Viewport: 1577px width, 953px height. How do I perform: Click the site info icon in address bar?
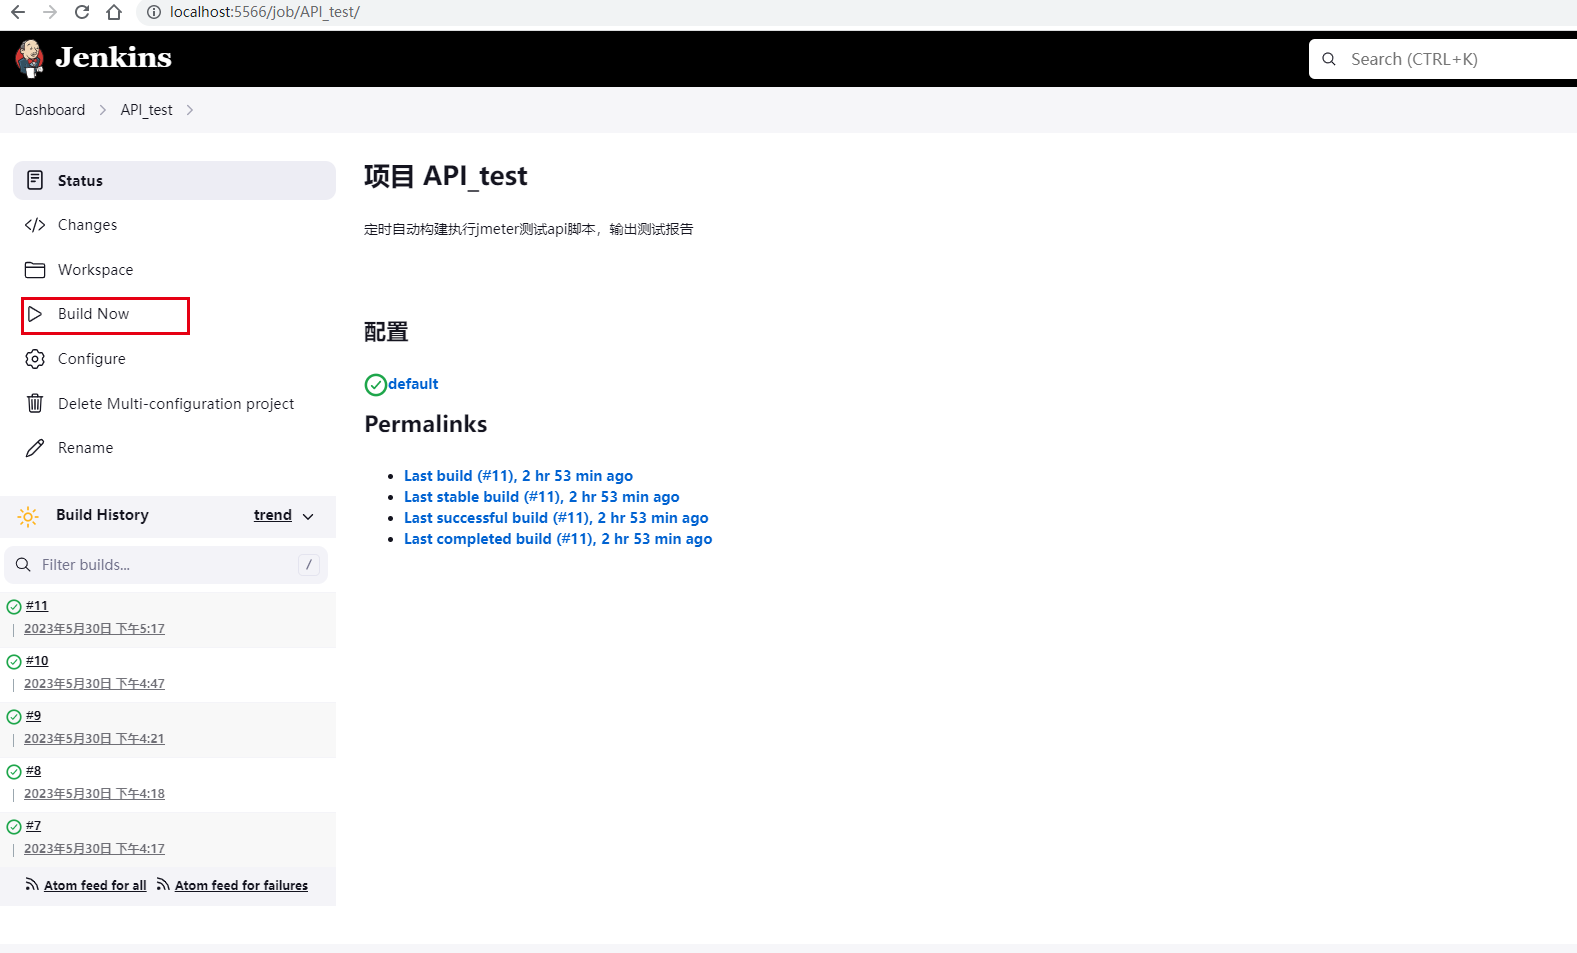pos(153,12)
